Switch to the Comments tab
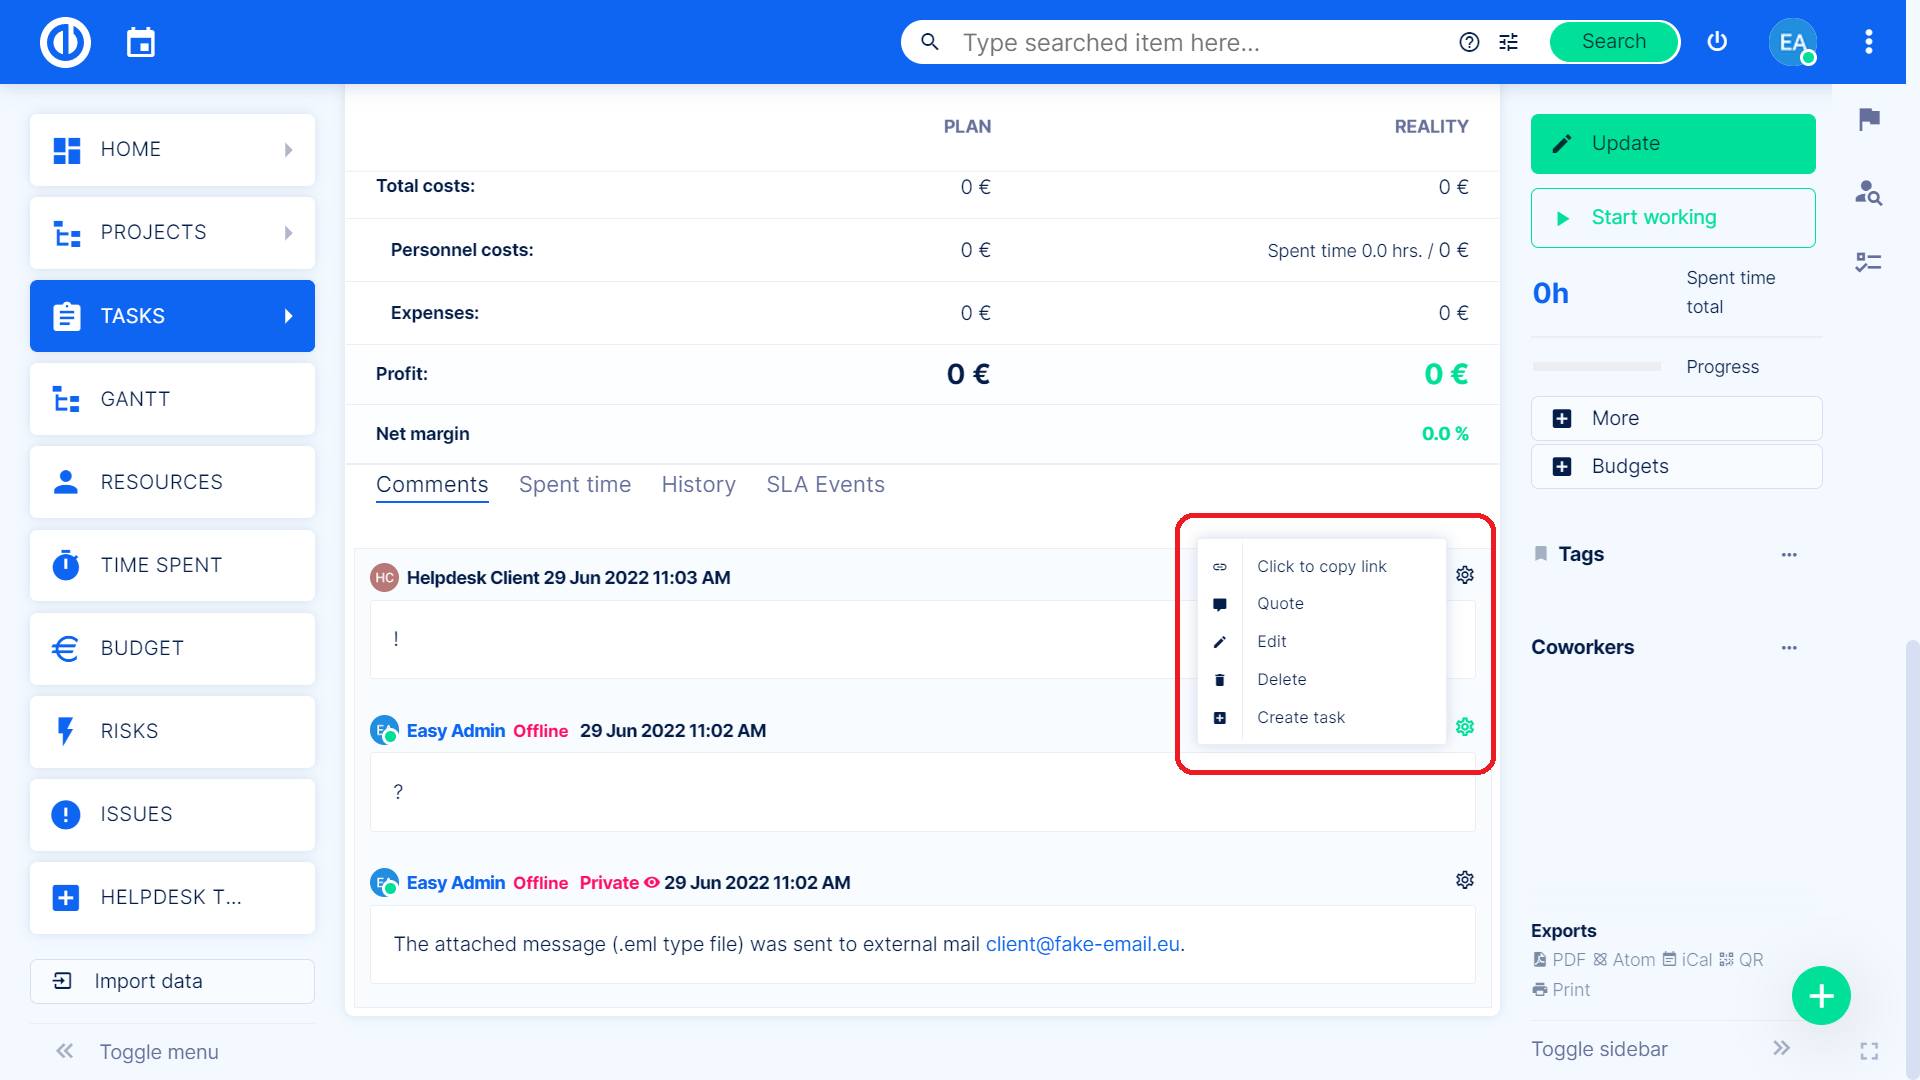The image size is (1920, 1080). click(432, 485)
